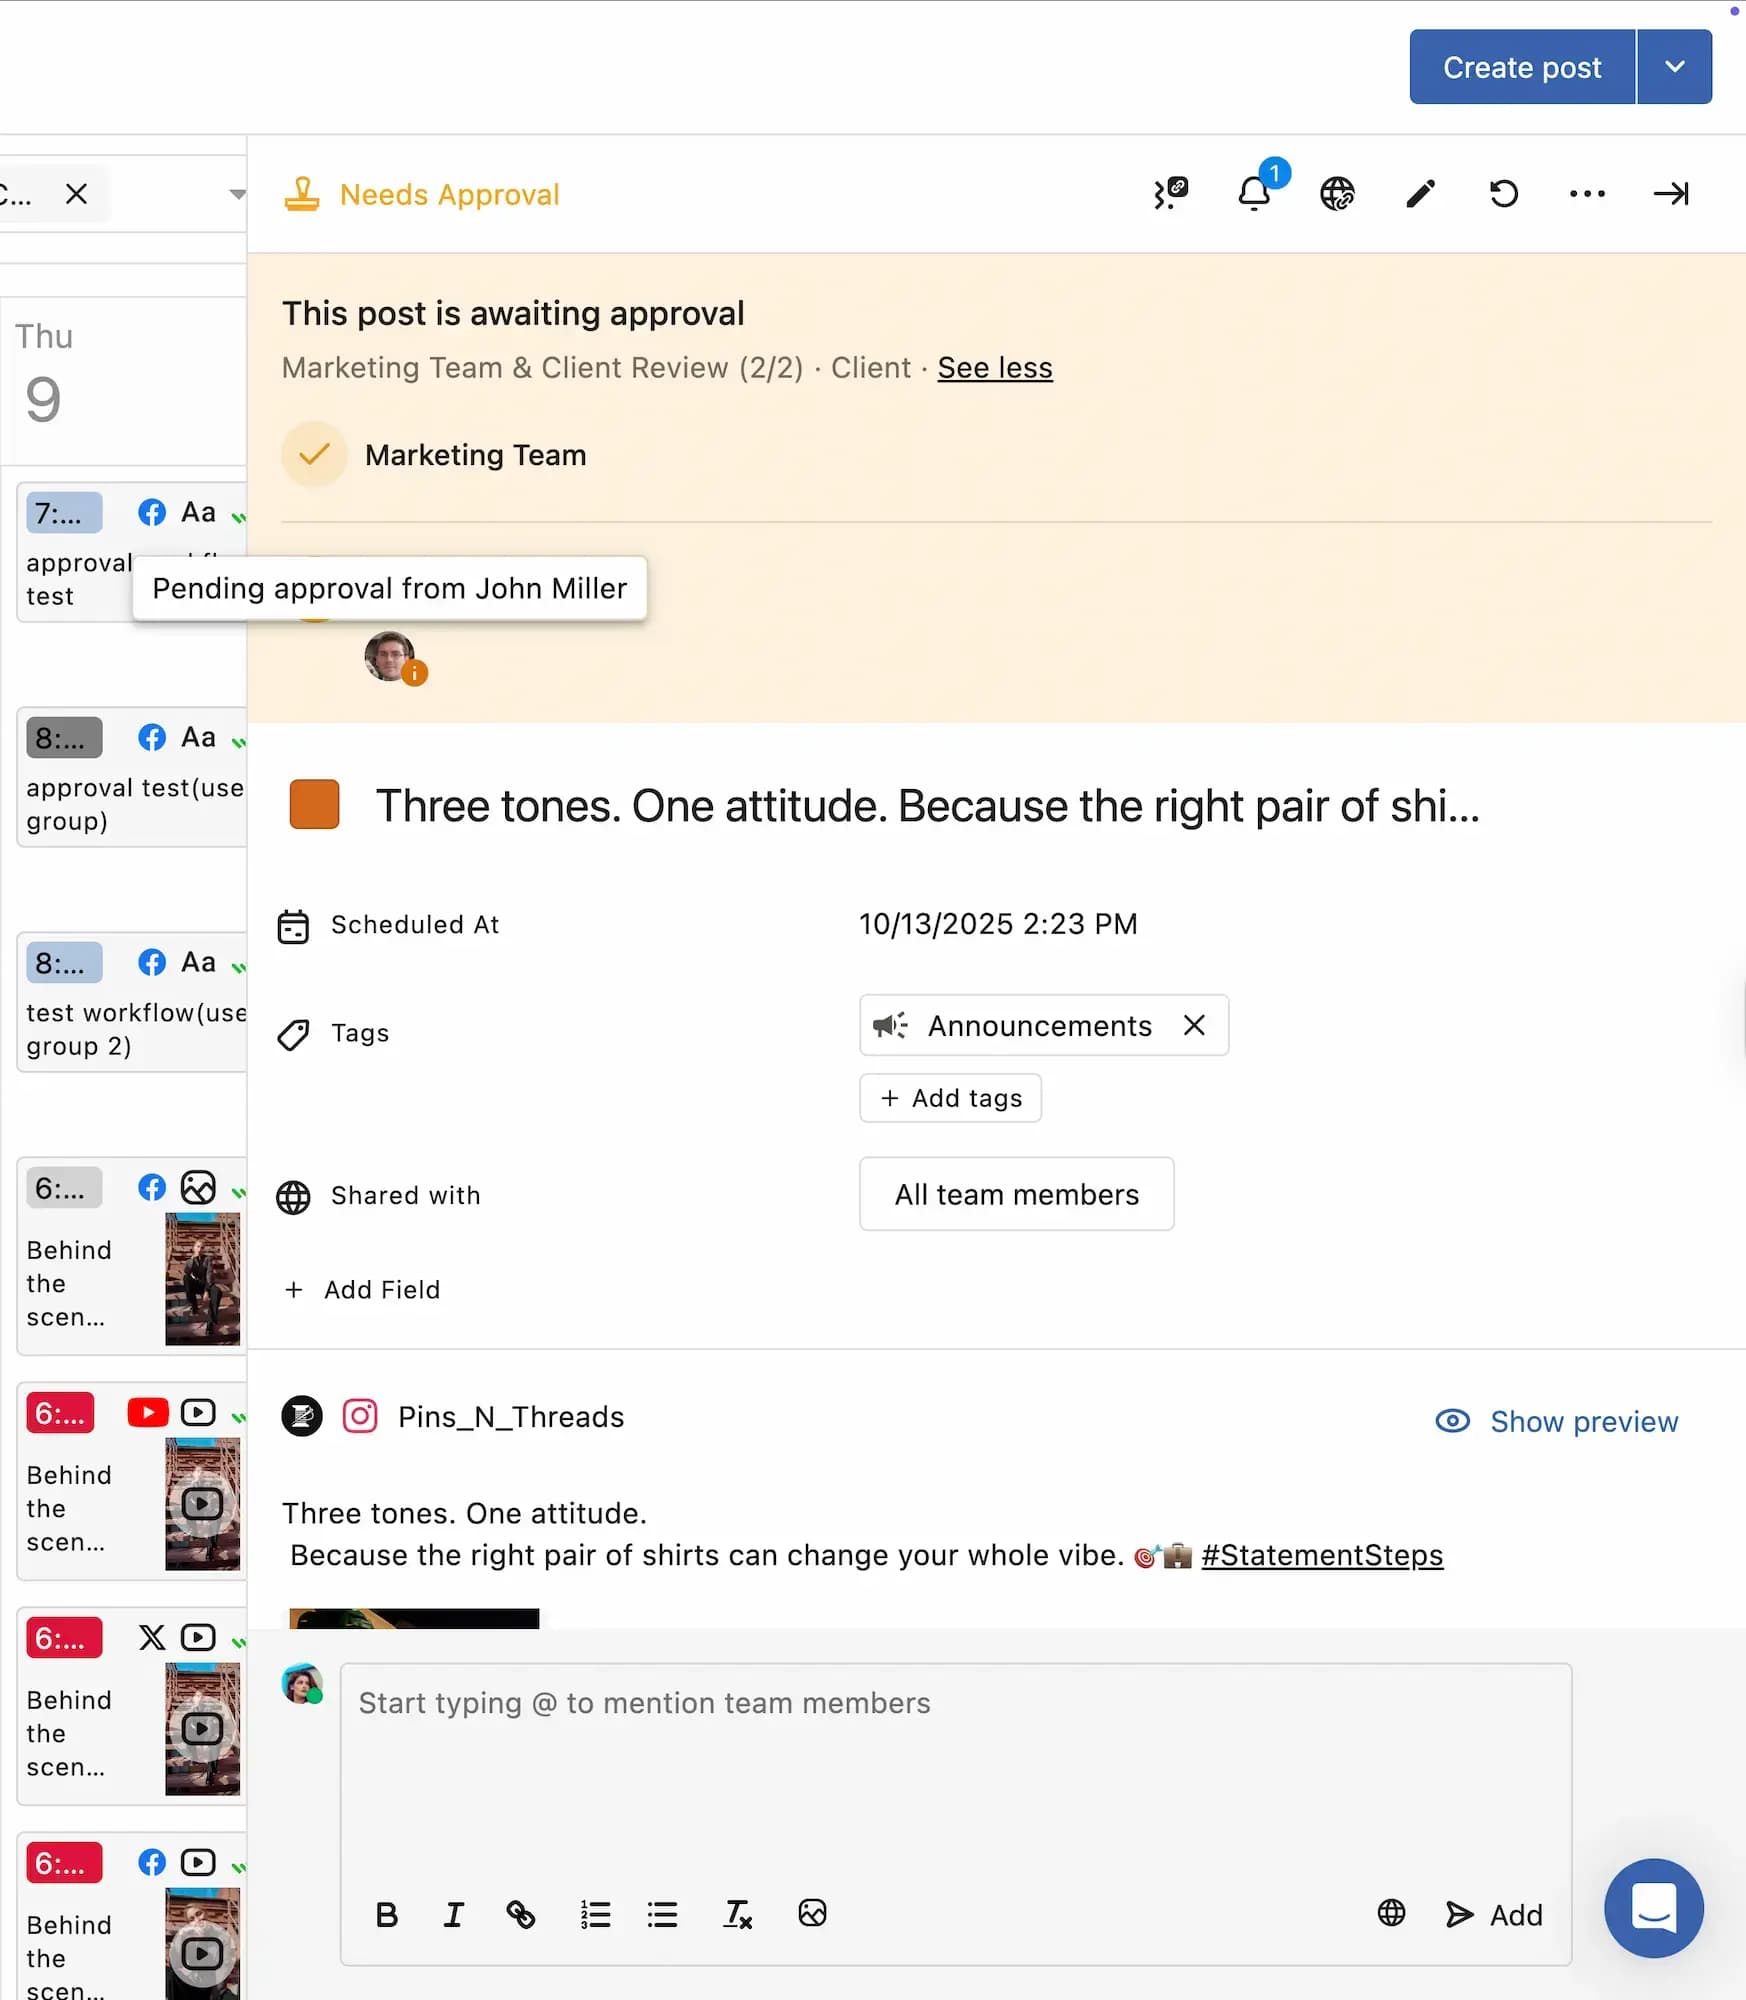Open the three-dots more options menu
1746x2000 pixels.
[x=1587, y=193]
